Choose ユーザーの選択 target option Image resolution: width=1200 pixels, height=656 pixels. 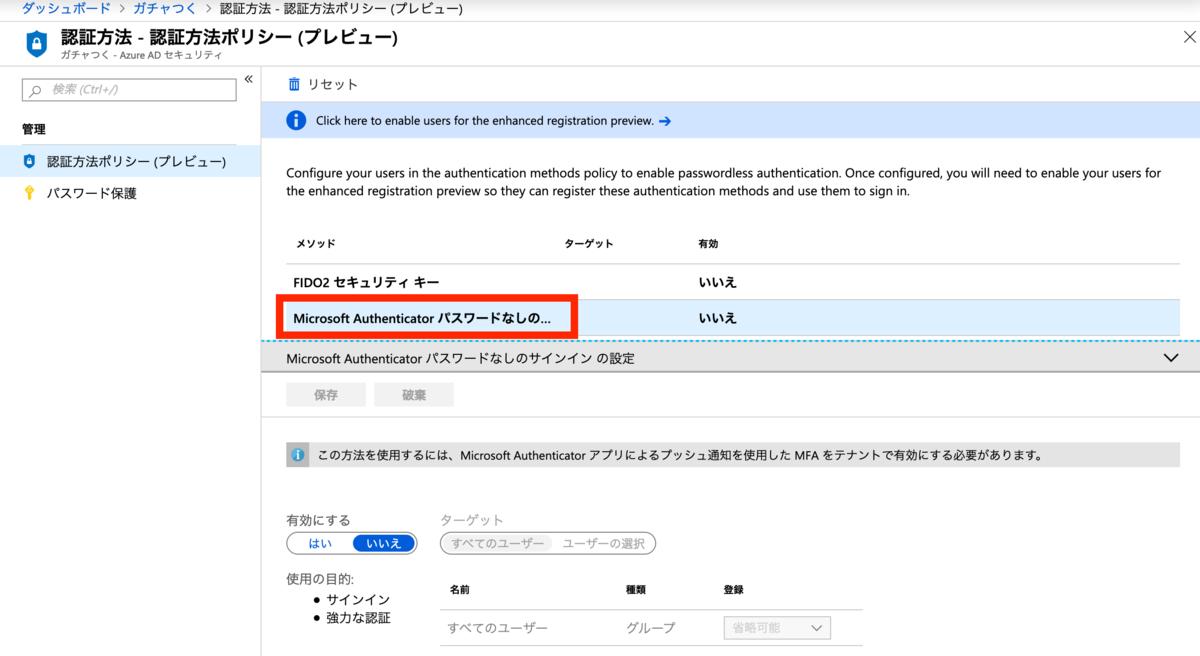(x=604, y=543)
